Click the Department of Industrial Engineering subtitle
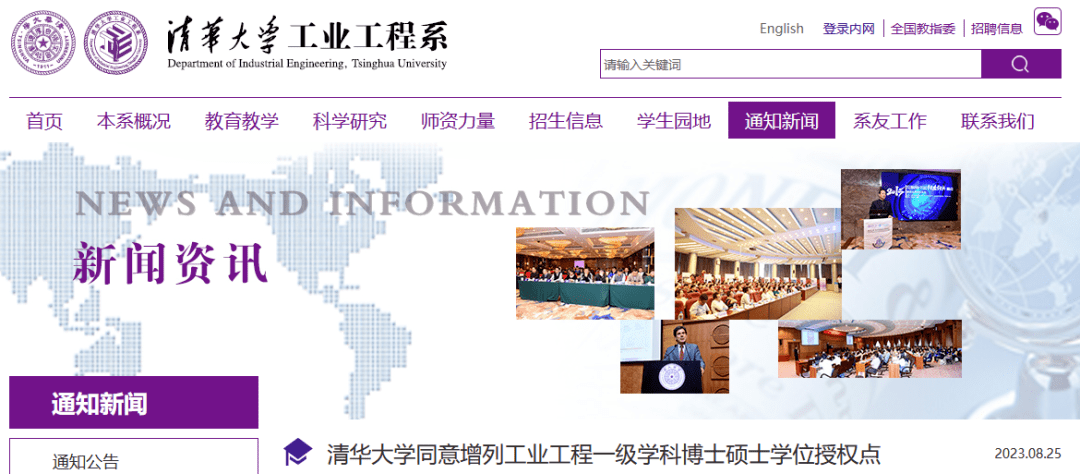The height and width of the screenshot is (474, 1080). [307, 64]
